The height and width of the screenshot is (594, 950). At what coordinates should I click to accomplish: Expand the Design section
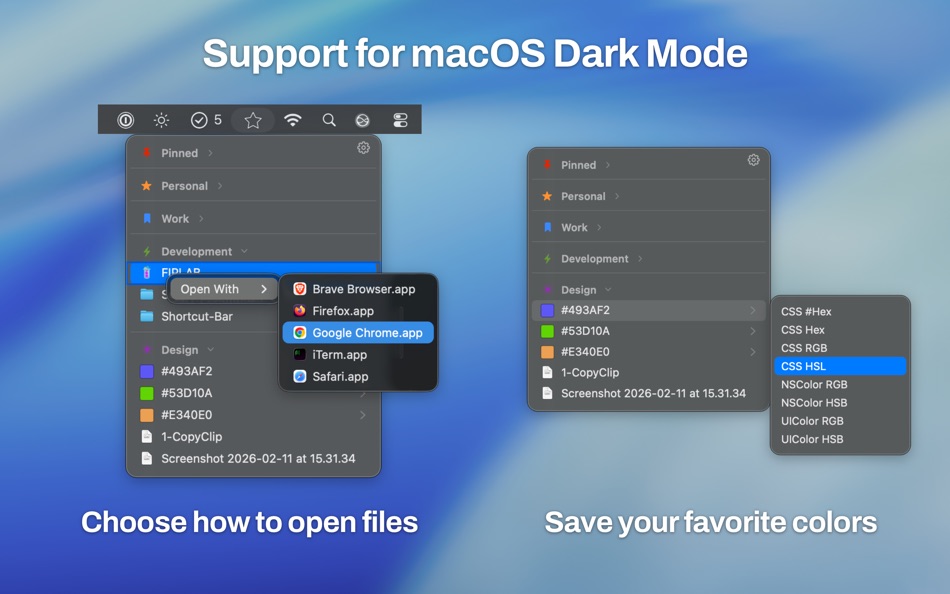point(182,349)
